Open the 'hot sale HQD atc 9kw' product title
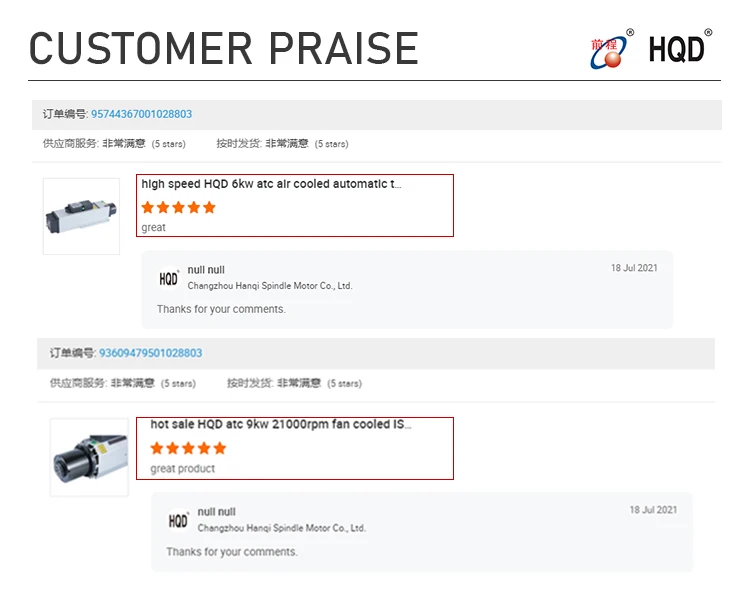This screenshot has height=601, width=750. pyautogui.click(x=281, y=424)
